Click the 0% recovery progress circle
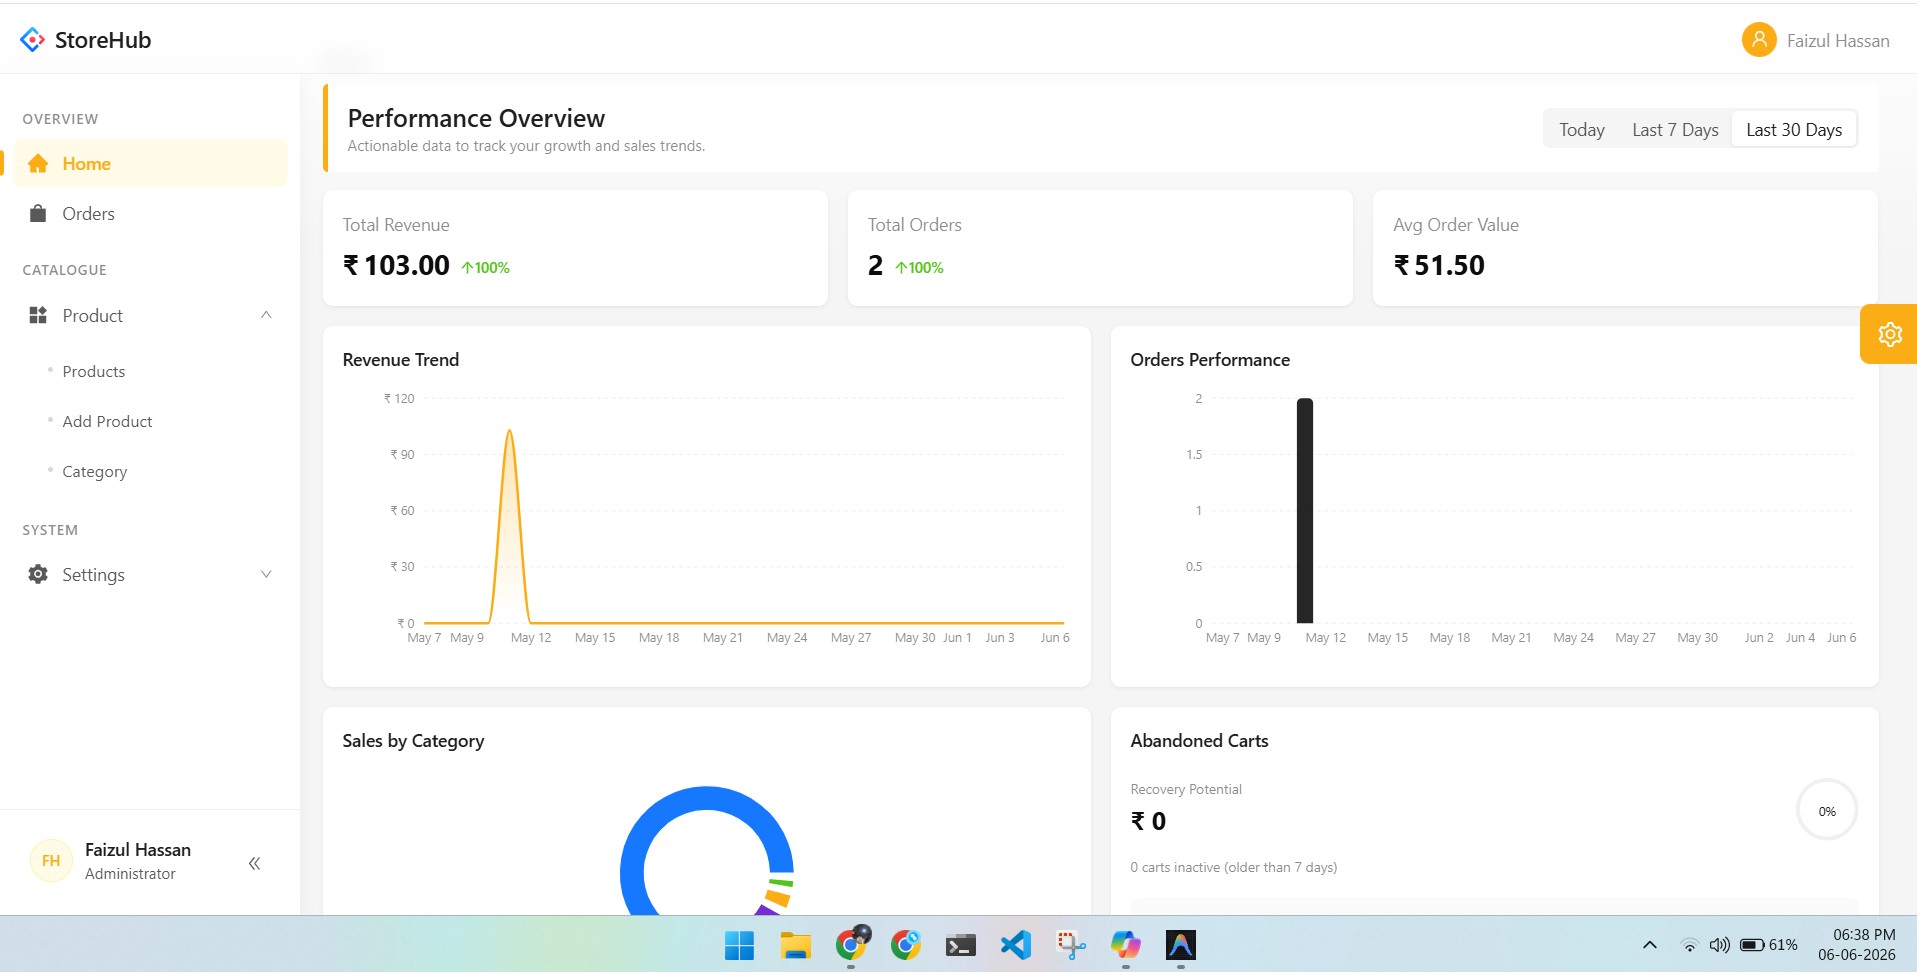Image resolution: width=1917 pixels, height=972 pixels. pyautogui.click(x=1827, y=811)
